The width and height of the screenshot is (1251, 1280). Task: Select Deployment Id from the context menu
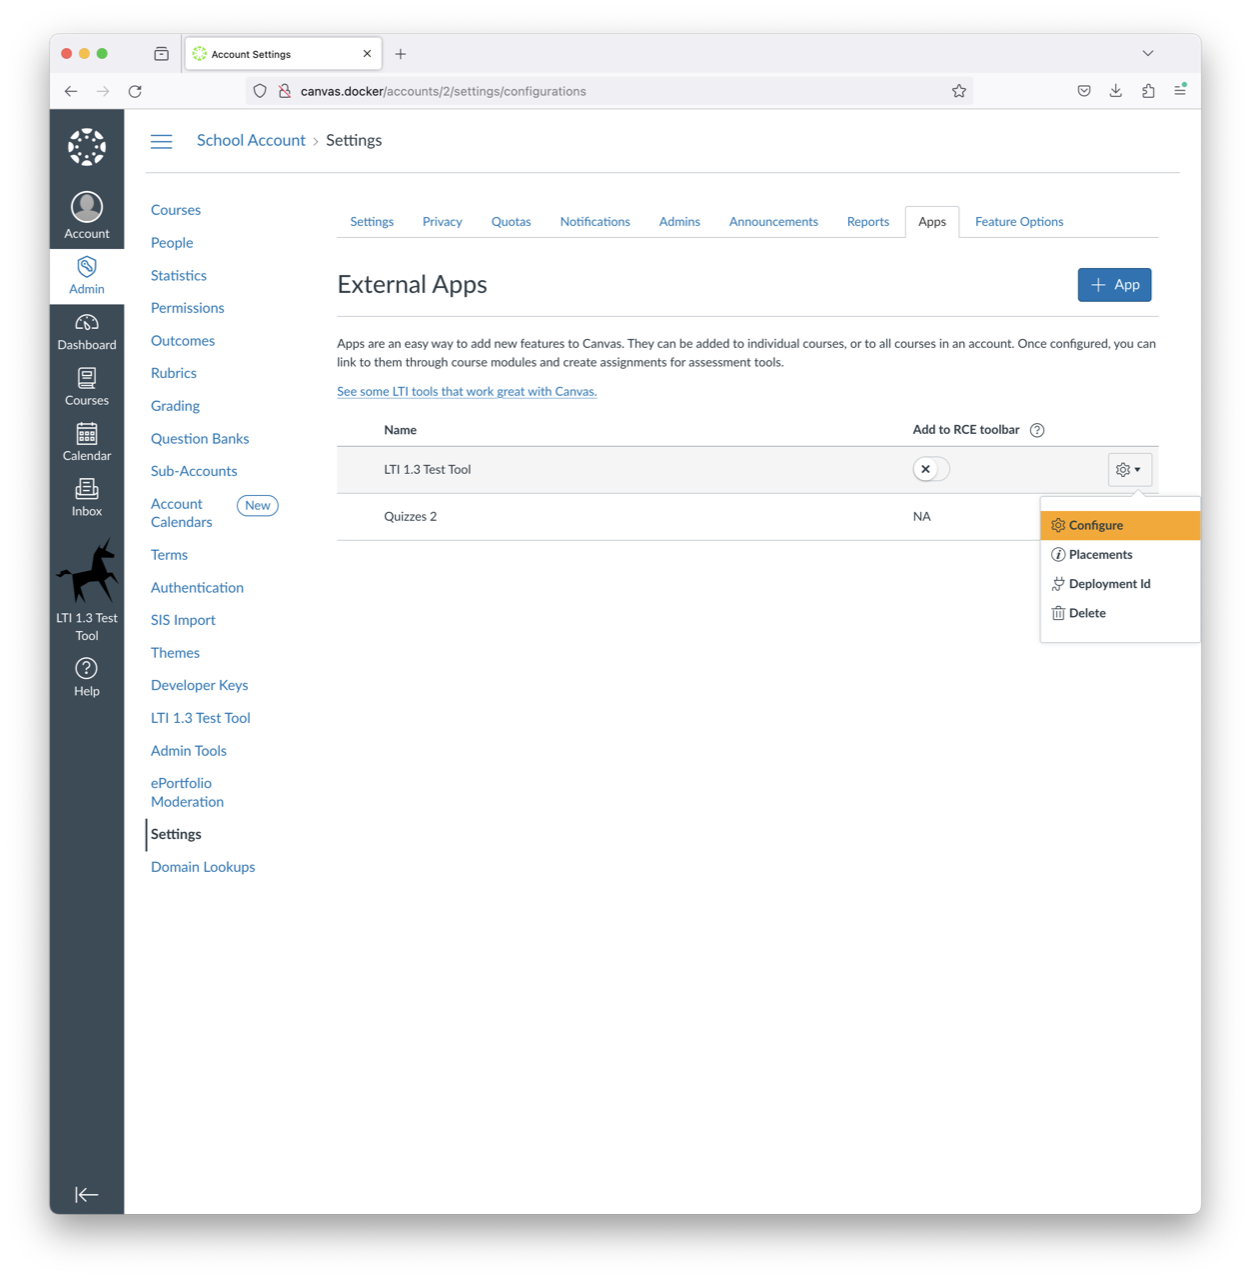click(1109, 583)
